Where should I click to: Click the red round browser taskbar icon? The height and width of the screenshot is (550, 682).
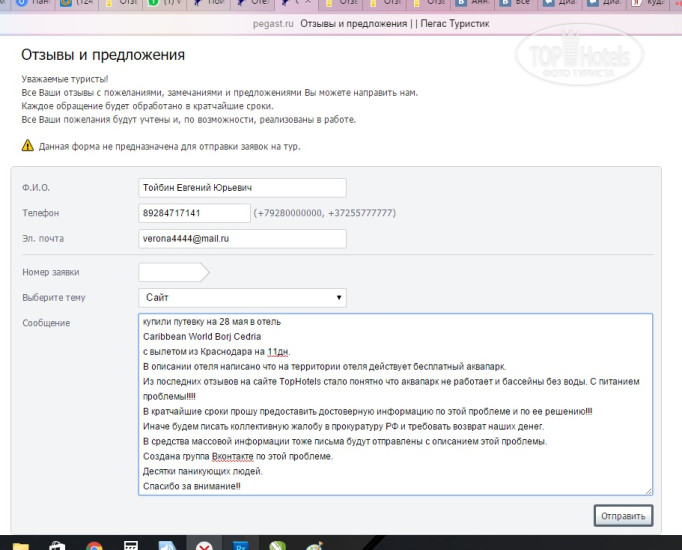tap(203, 545)
